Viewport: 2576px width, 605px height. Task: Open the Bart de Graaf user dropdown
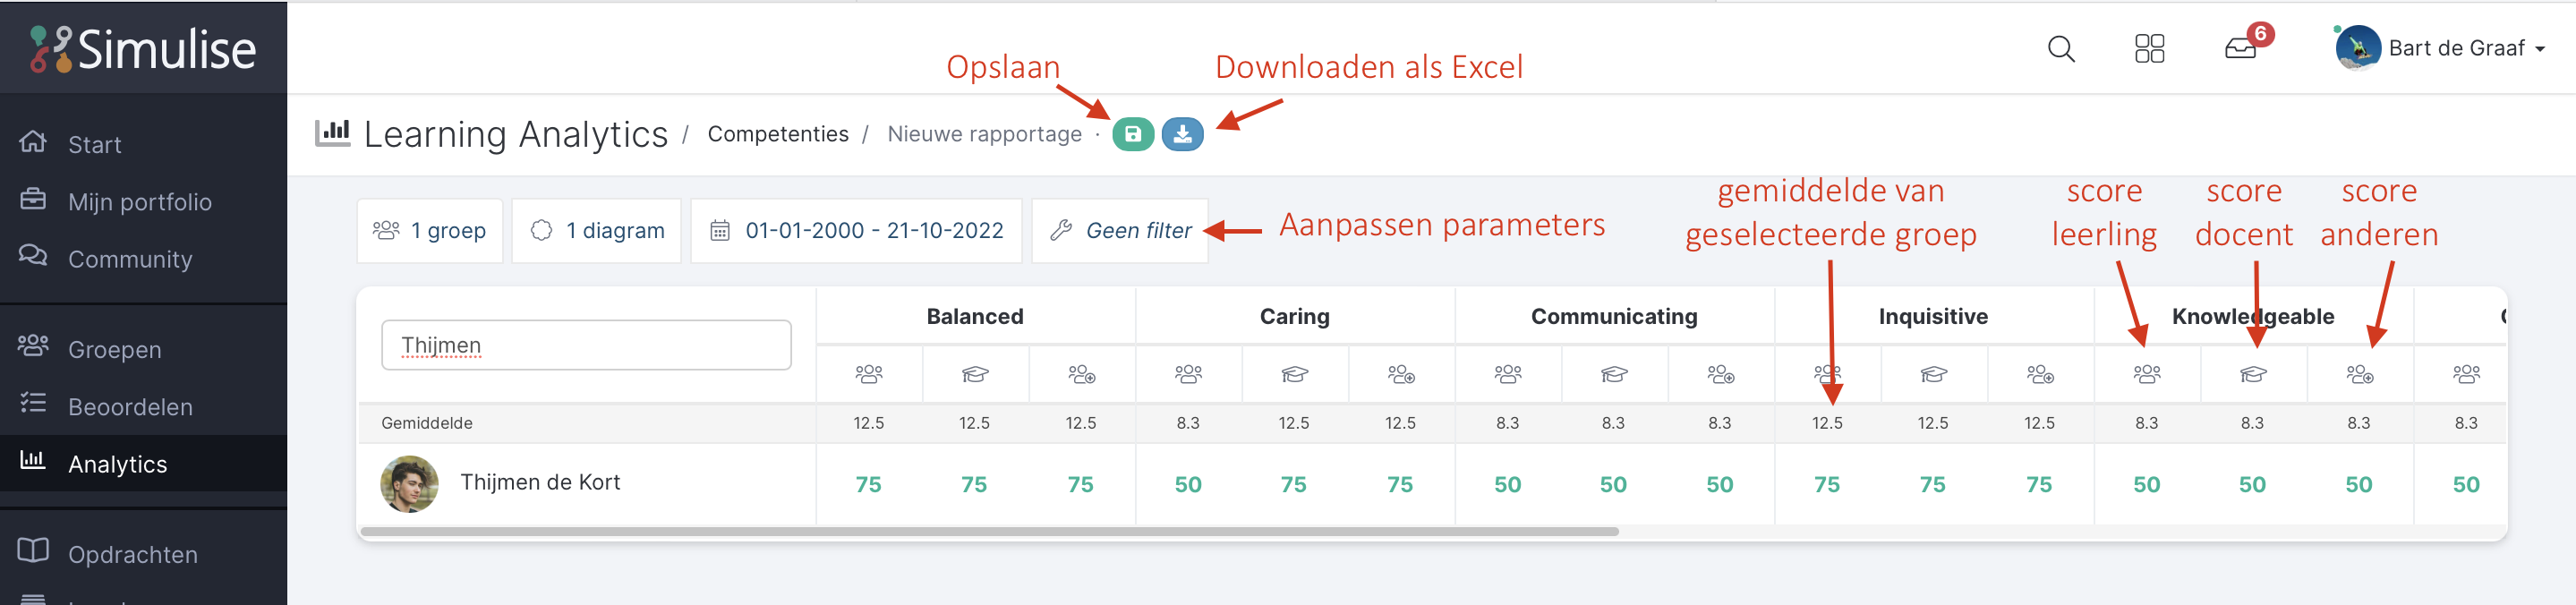click(2440, 48)
